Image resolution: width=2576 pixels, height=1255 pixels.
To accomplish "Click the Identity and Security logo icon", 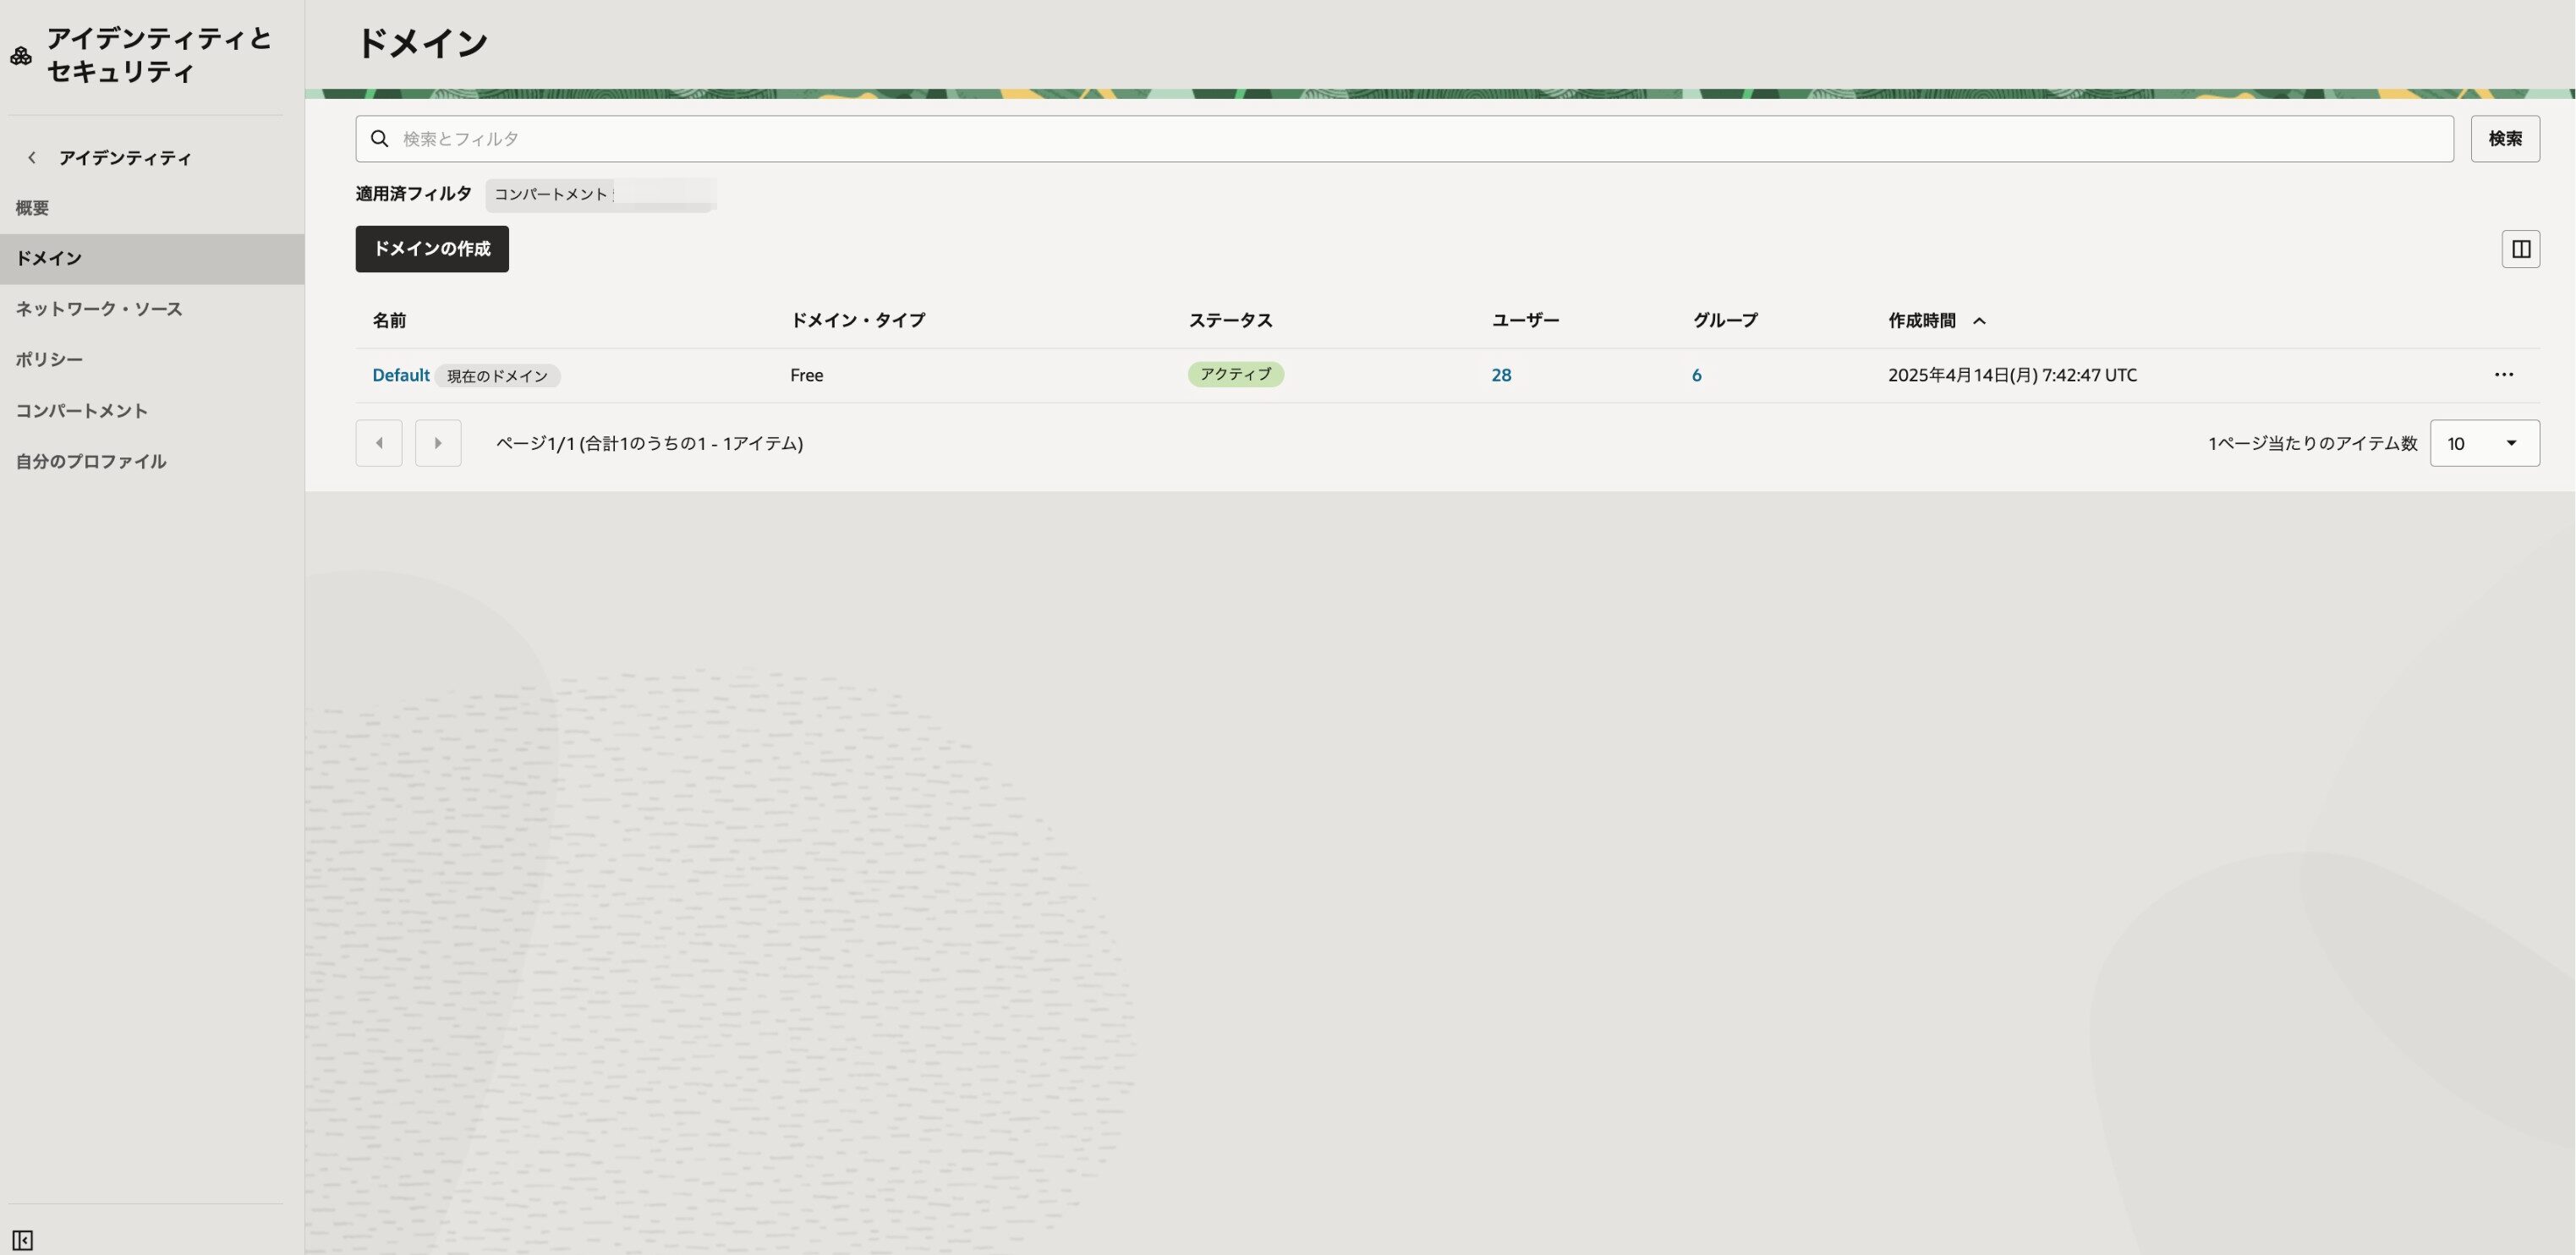I will coord(21,56).
